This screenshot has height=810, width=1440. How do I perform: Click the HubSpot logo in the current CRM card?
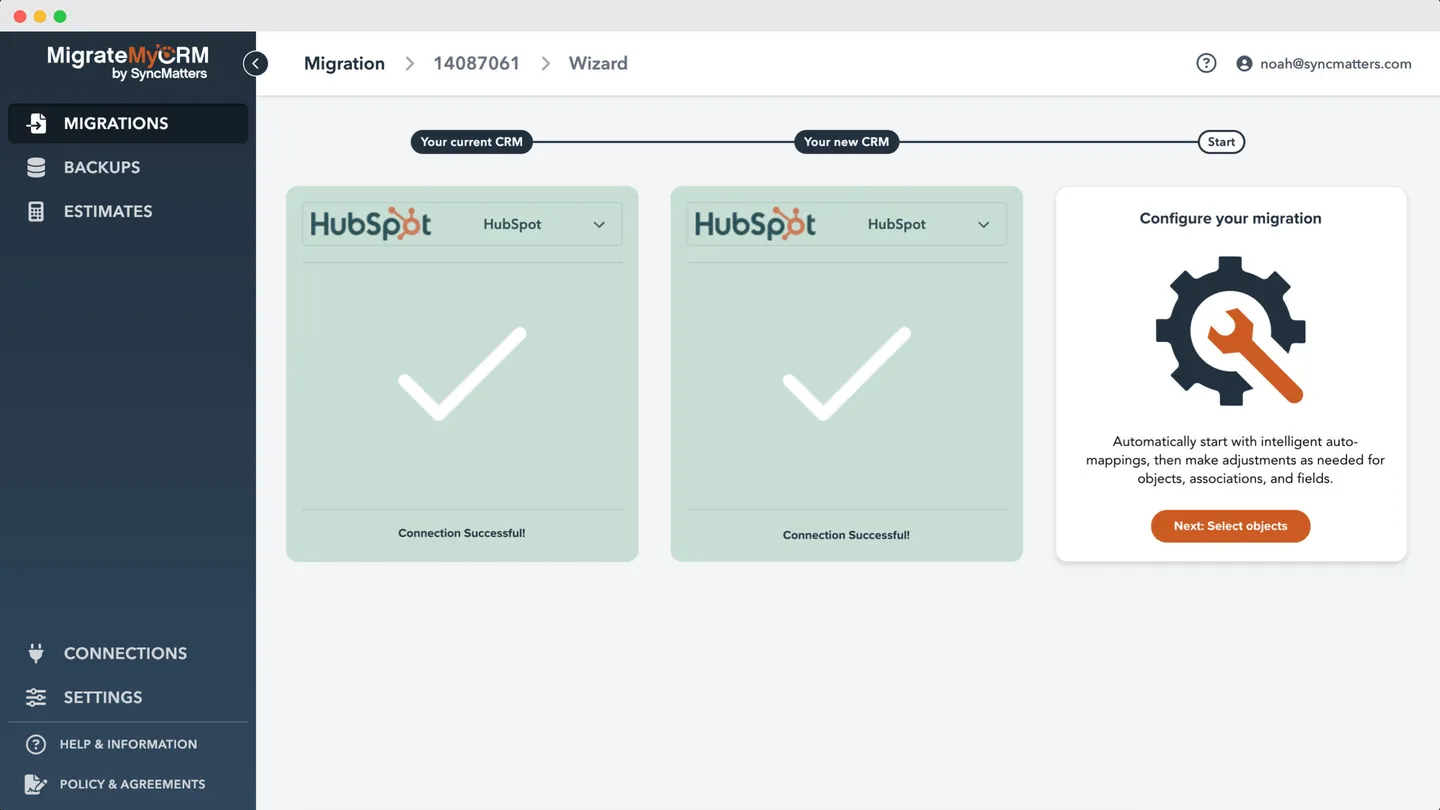click(x=371, y=224)
